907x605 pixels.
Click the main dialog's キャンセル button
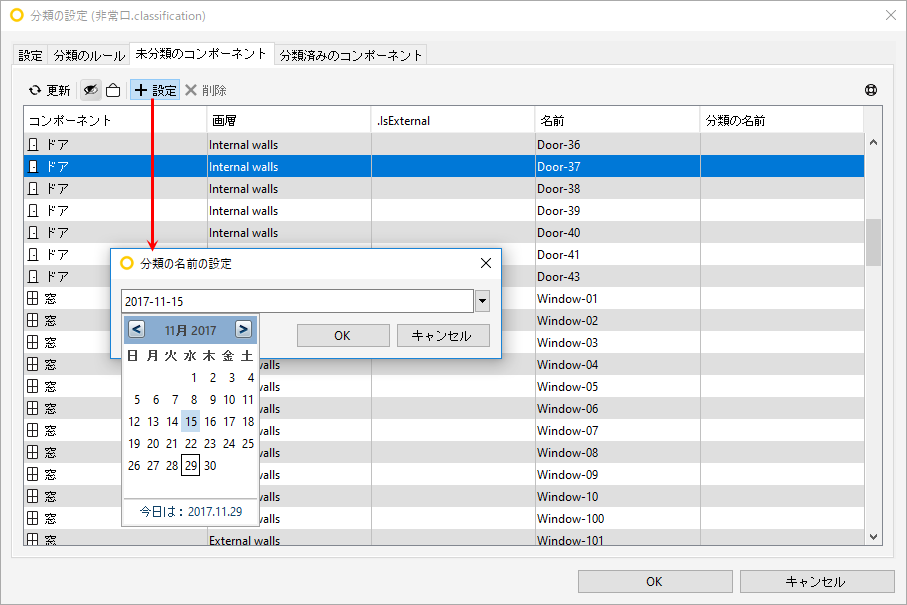click(817, 581)
